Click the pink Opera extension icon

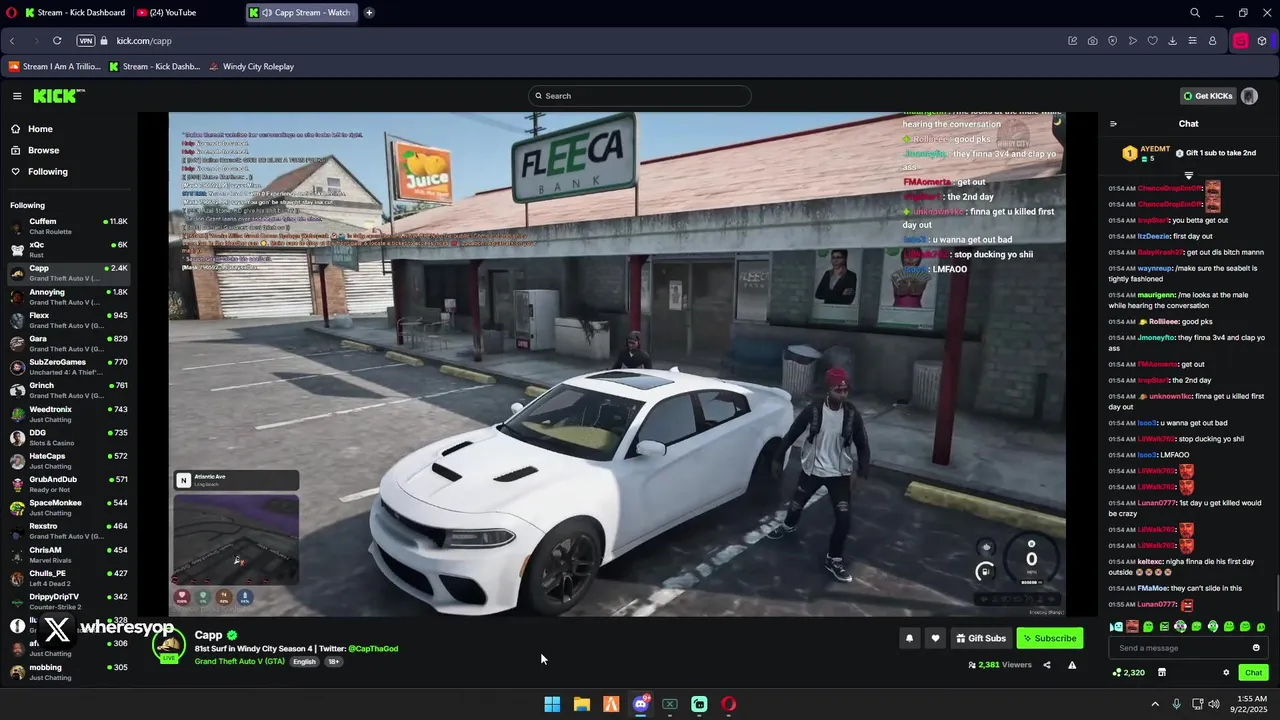(x=1240, y=41)
